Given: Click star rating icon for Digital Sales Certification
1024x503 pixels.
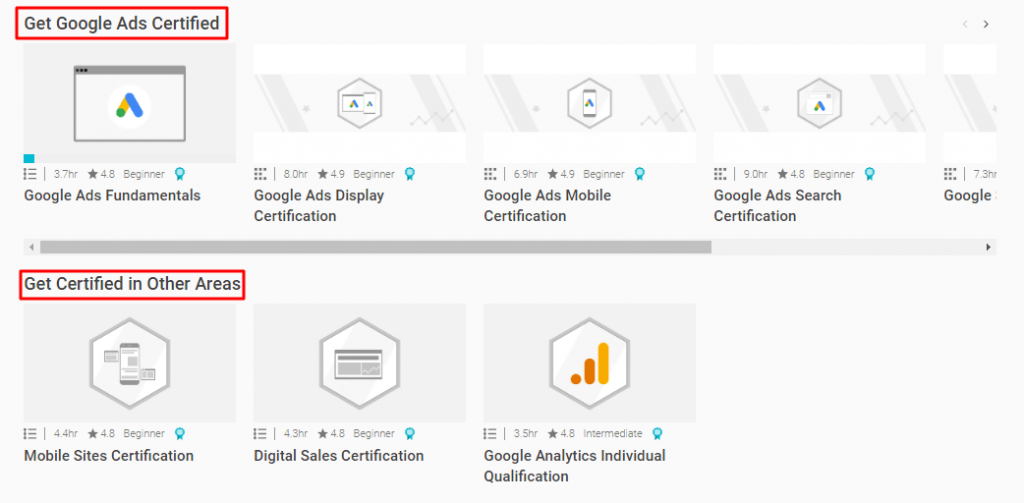Looking at the screenshot, I should [323, 434].
